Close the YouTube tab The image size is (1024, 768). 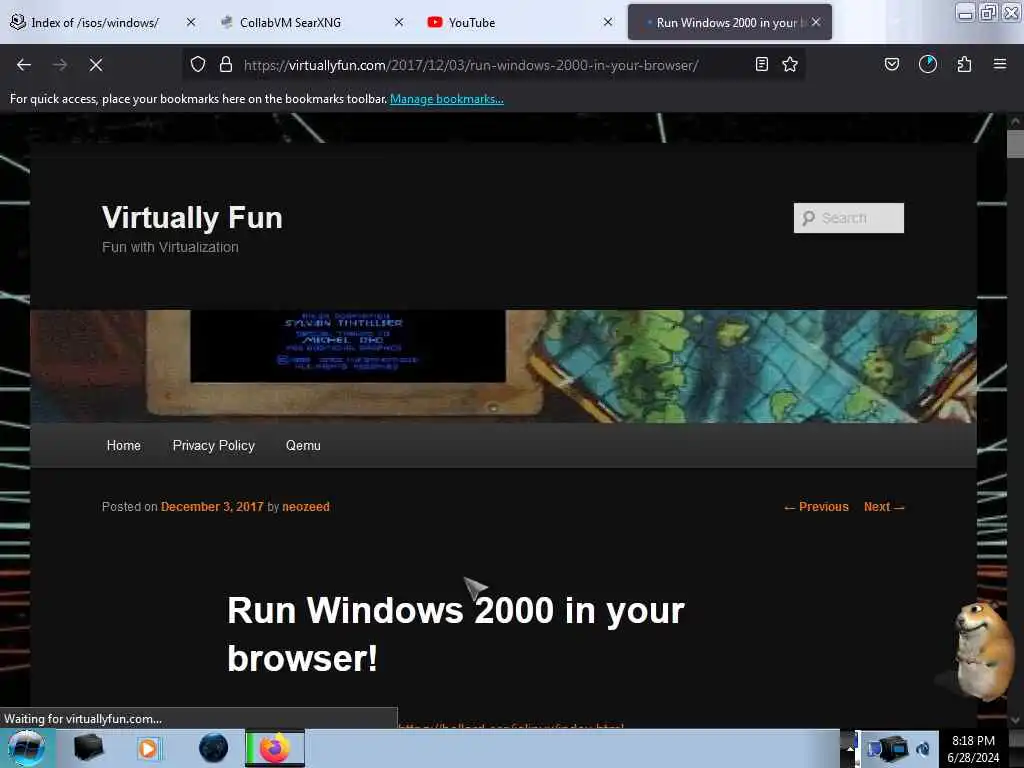tap(608, 22)
